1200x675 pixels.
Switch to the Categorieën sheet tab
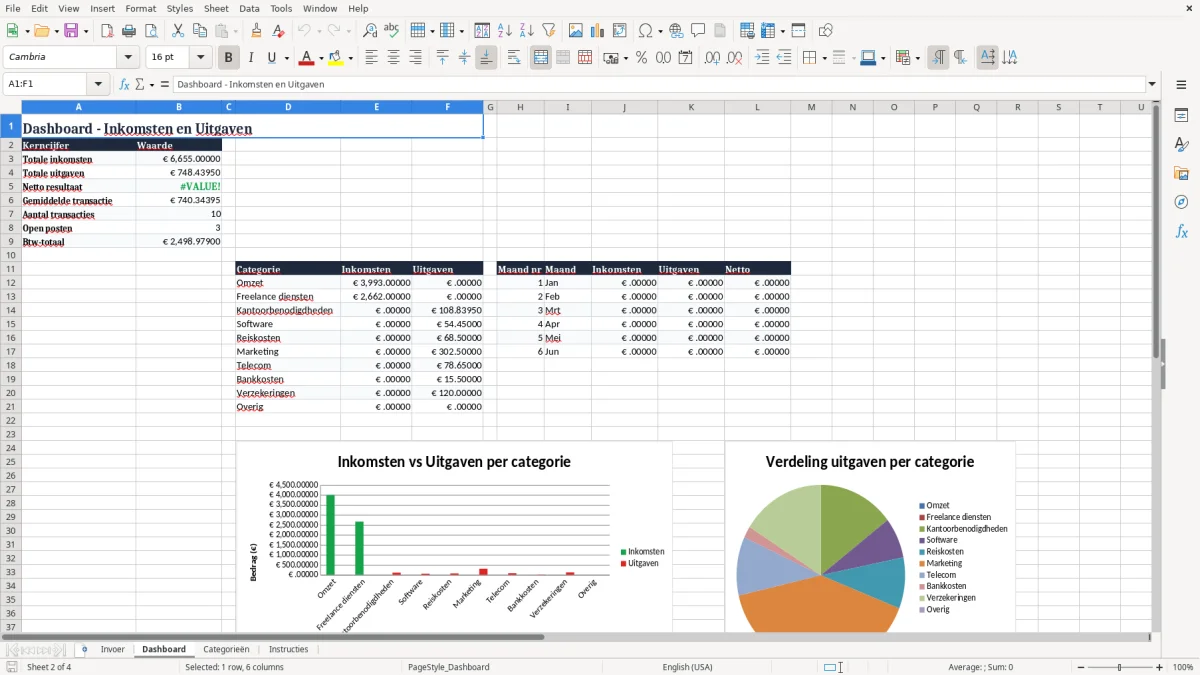point(226,649)
